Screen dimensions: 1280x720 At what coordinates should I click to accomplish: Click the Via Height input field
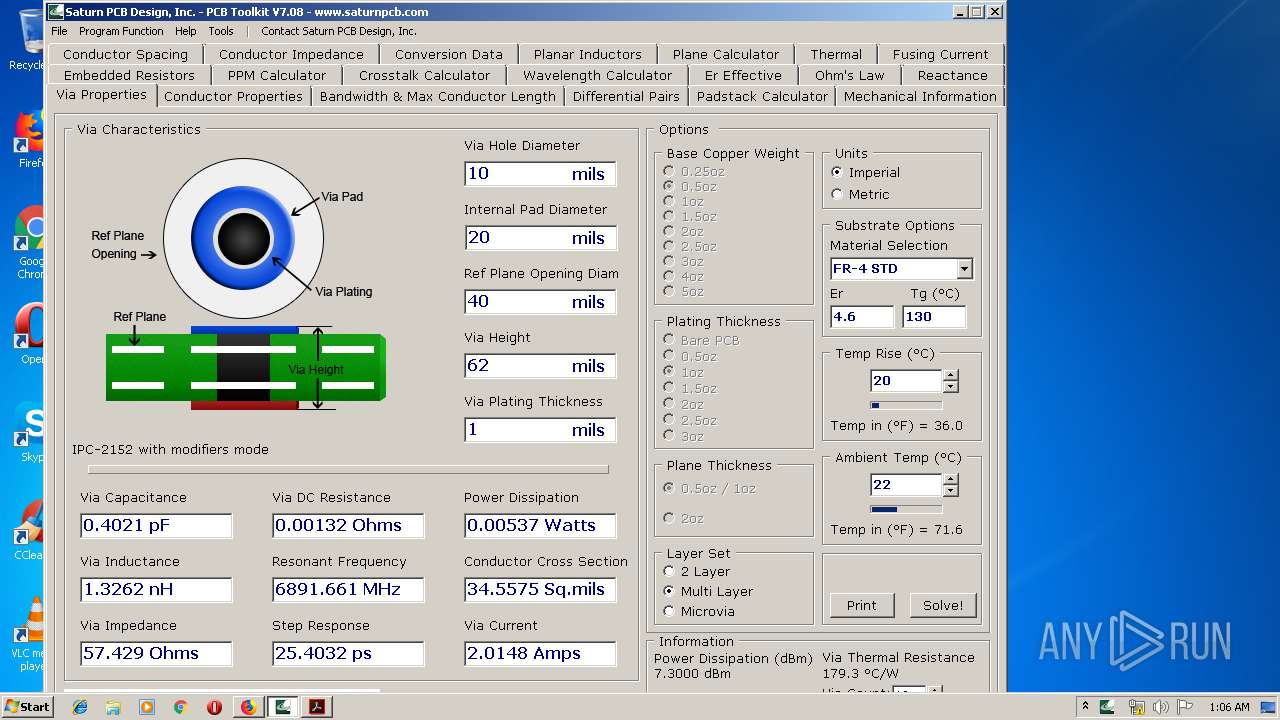click(540, 365)
